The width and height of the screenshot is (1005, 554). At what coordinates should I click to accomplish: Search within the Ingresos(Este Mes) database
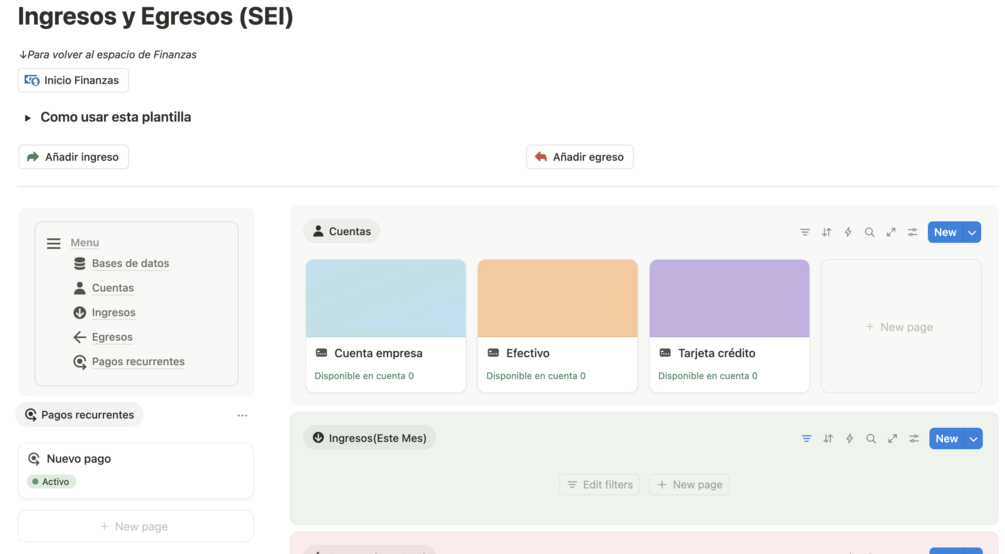871,439
